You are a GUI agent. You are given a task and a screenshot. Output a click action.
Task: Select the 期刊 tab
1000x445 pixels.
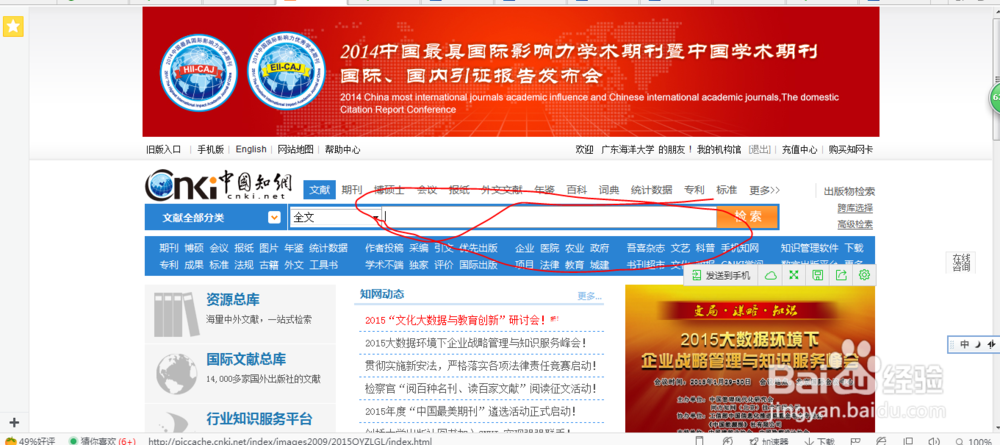351,190
